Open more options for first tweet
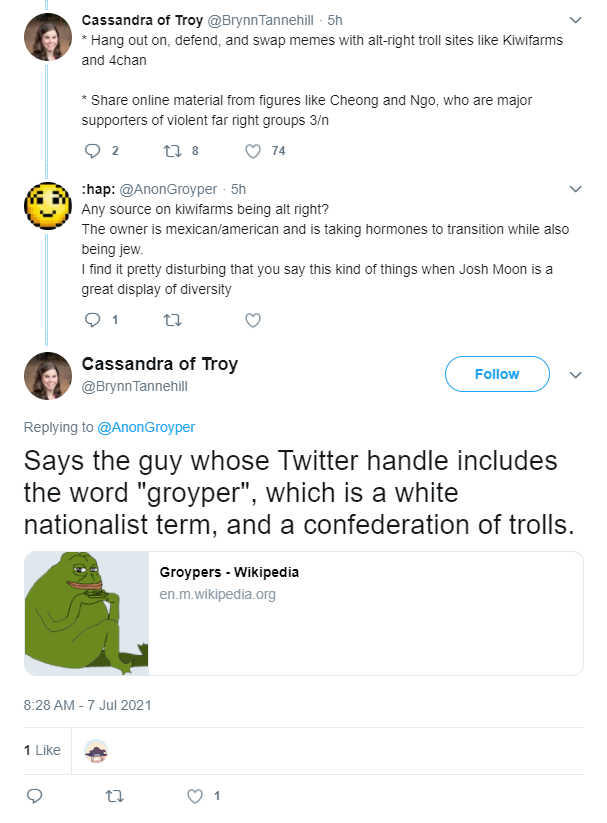The width and height of the screenshot is (607, 823). click(575, 20)
